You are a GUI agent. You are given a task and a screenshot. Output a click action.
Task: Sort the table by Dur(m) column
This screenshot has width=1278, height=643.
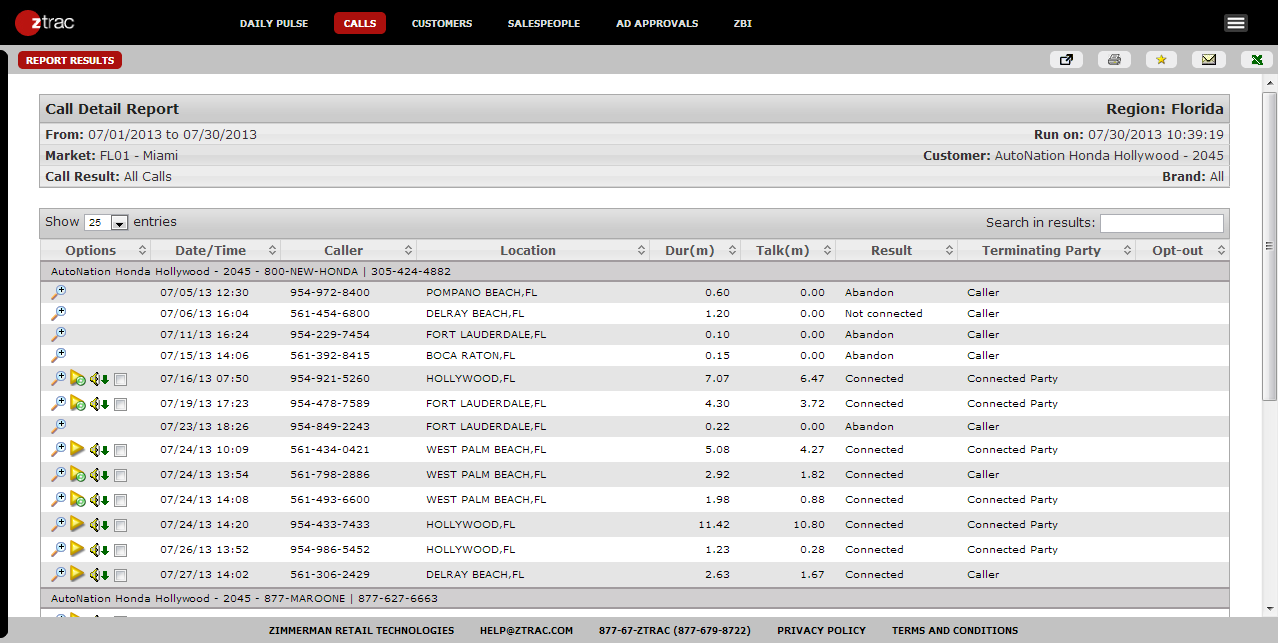[x=695, y=250]
